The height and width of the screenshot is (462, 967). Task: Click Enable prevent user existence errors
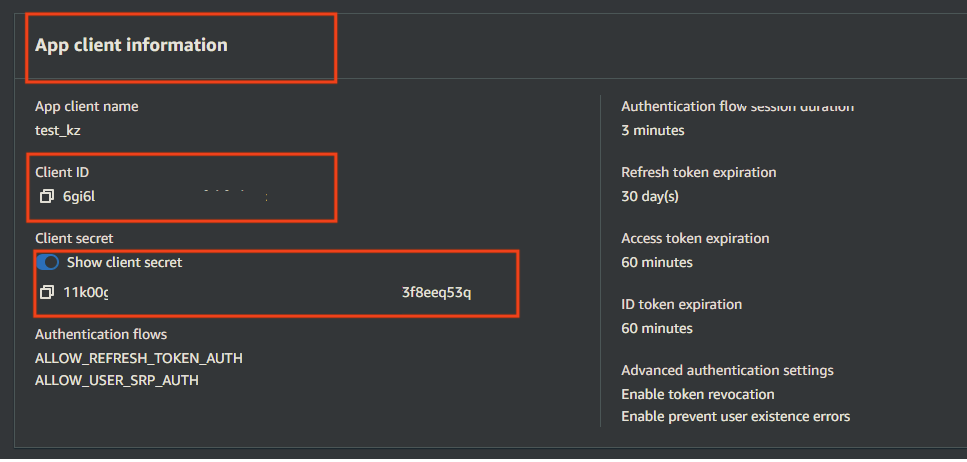pos(736,416)
